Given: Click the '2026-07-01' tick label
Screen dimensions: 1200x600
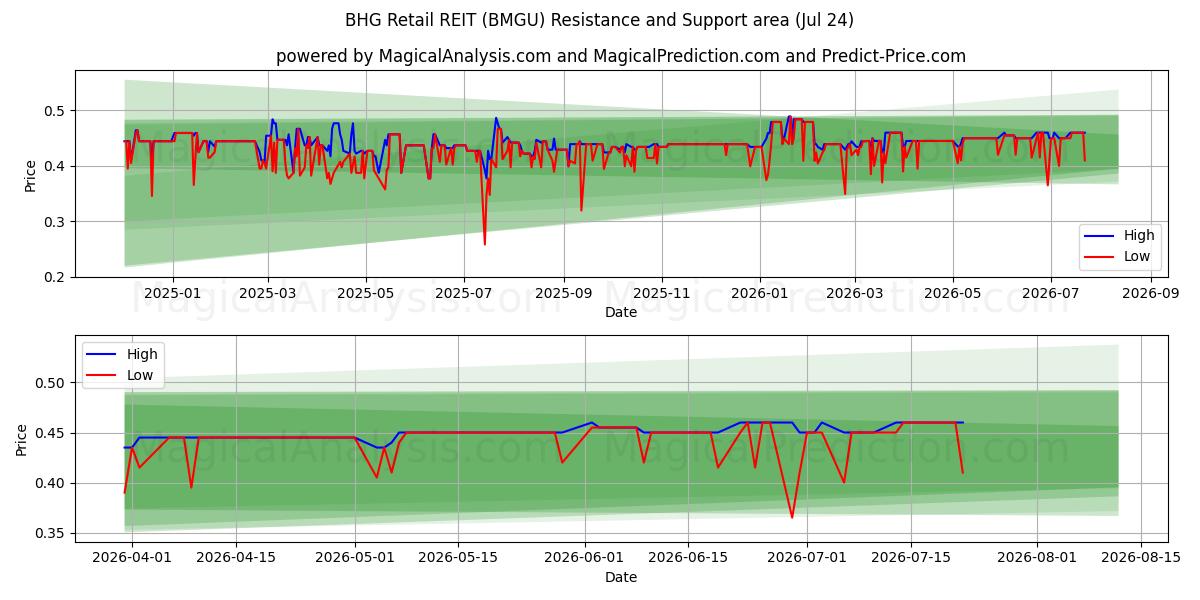Looking at the screenshot, I should (x=807, y=558).
